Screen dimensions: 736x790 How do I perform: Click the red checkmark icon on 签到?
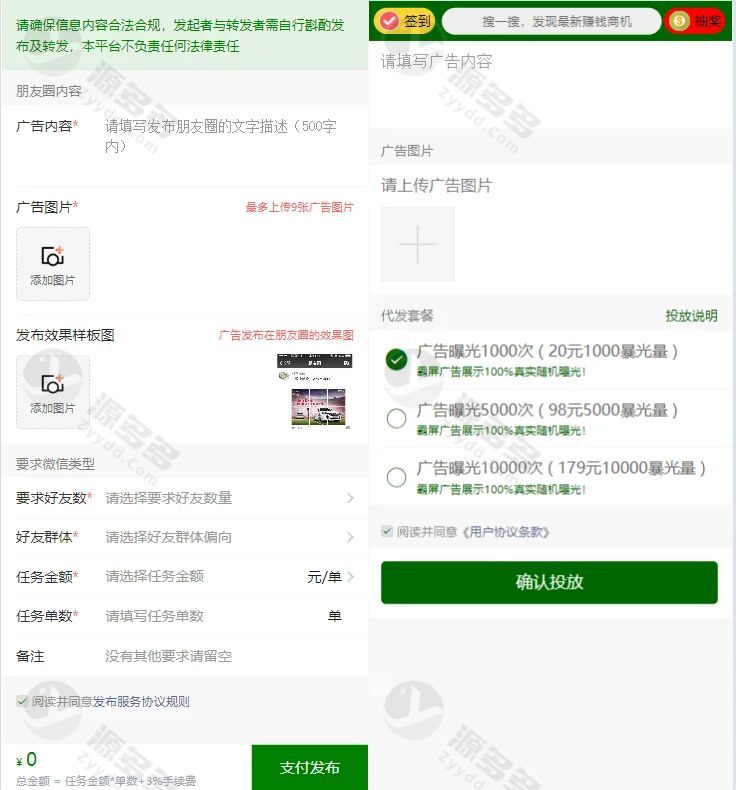click(x=389, y=21)
